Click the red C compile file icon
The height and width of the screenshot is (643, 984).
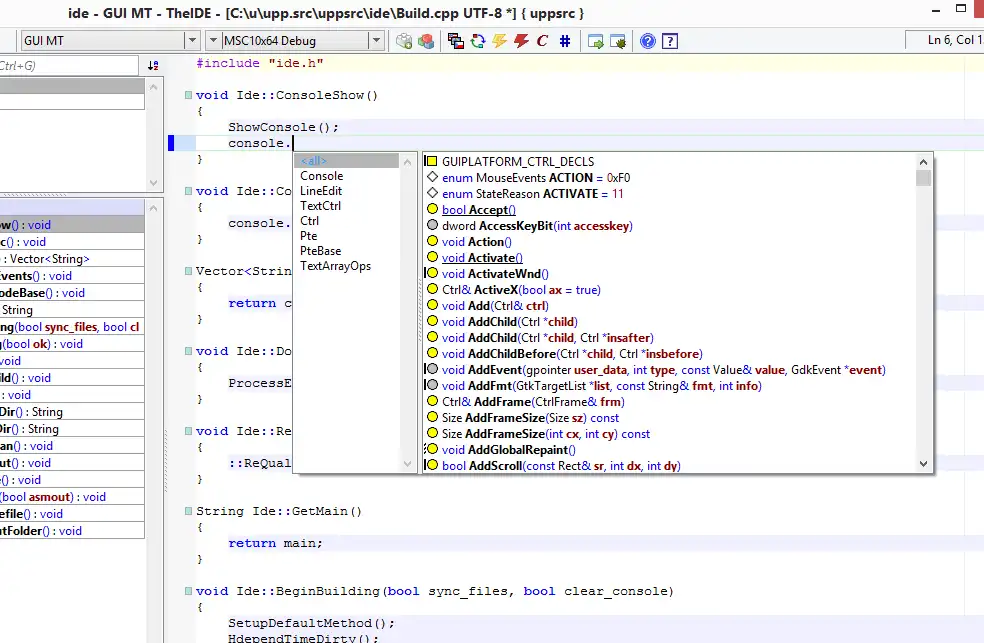(x=542, y=41)
